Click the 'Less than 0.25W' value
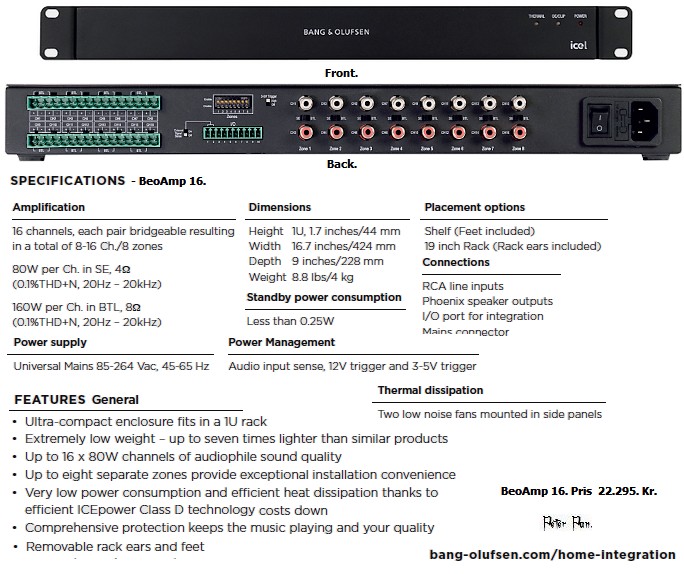The height and width of the screenshot is (574, 684). click(x=291, y=321)
